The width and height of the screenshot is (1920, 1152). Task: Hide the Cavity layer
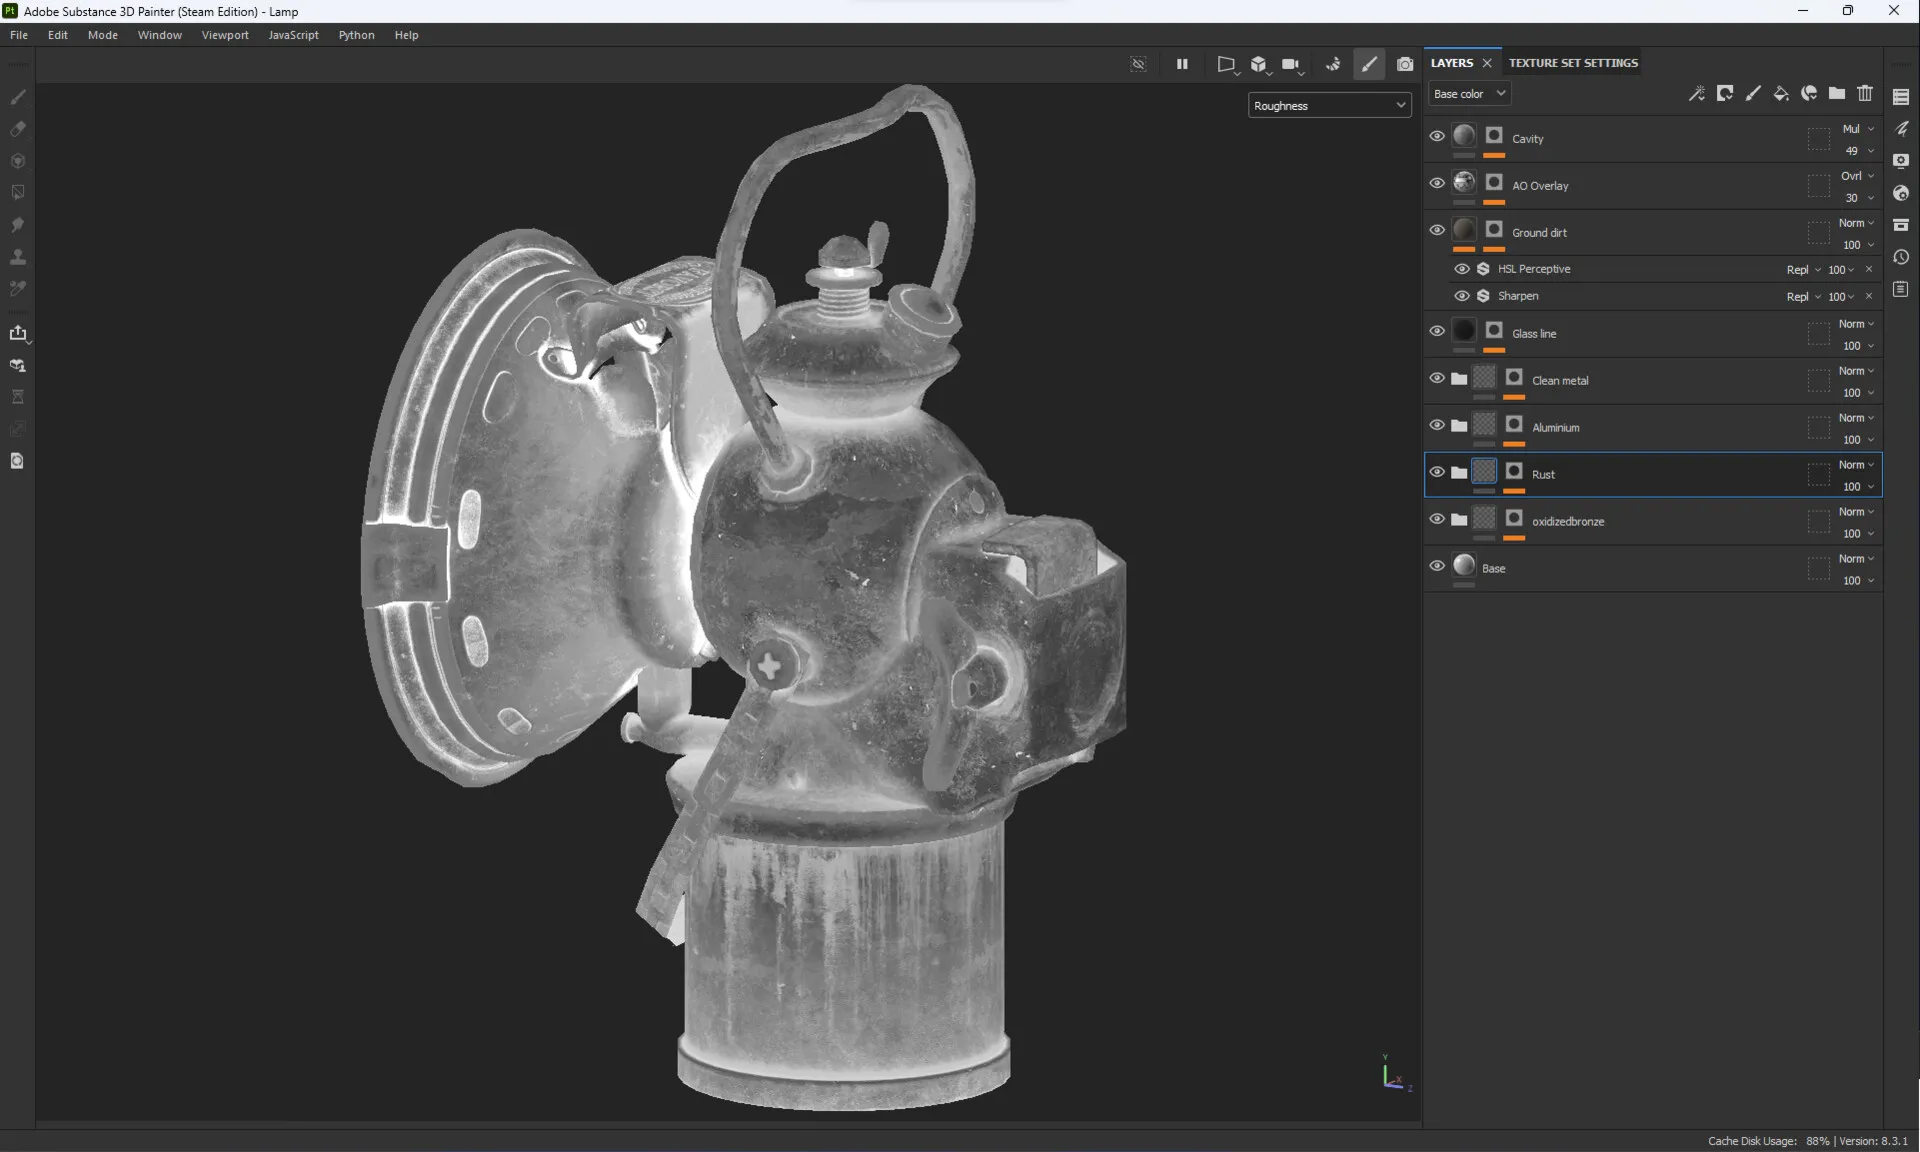point(1437,136)
